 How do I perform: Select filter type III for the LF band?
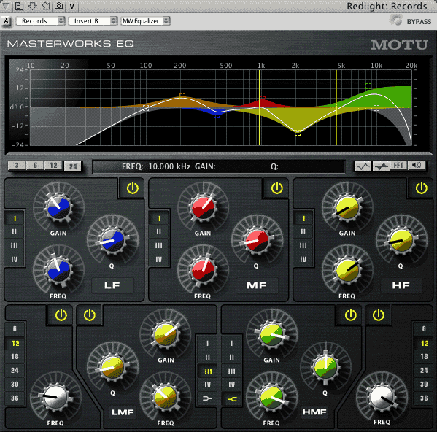[15, 246]
